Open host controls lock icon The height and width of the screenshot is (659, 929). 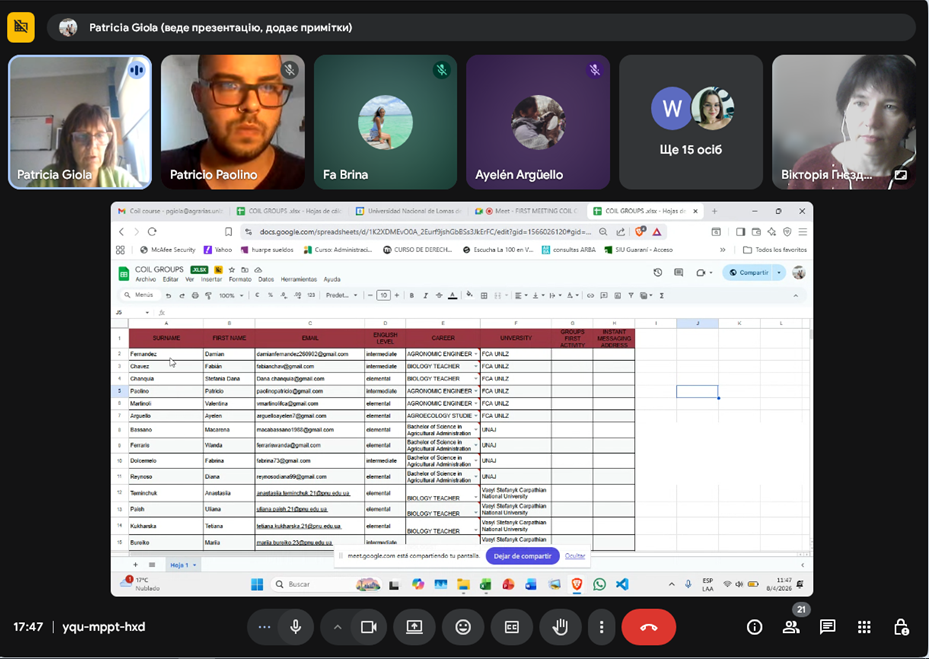pos(901,627)
